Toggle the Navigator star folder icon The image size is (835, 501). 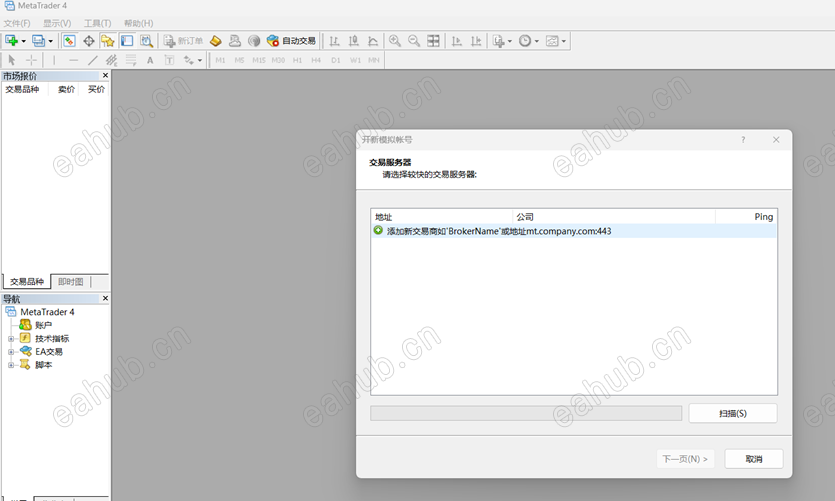click(108, 40)
